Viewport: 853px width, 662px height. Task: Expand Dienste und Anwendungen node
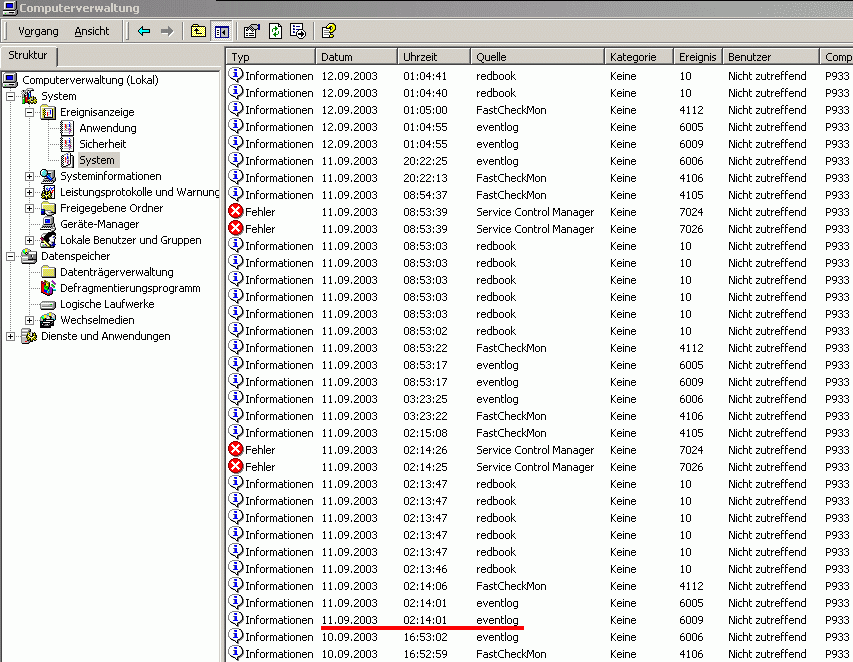[10, 337]
